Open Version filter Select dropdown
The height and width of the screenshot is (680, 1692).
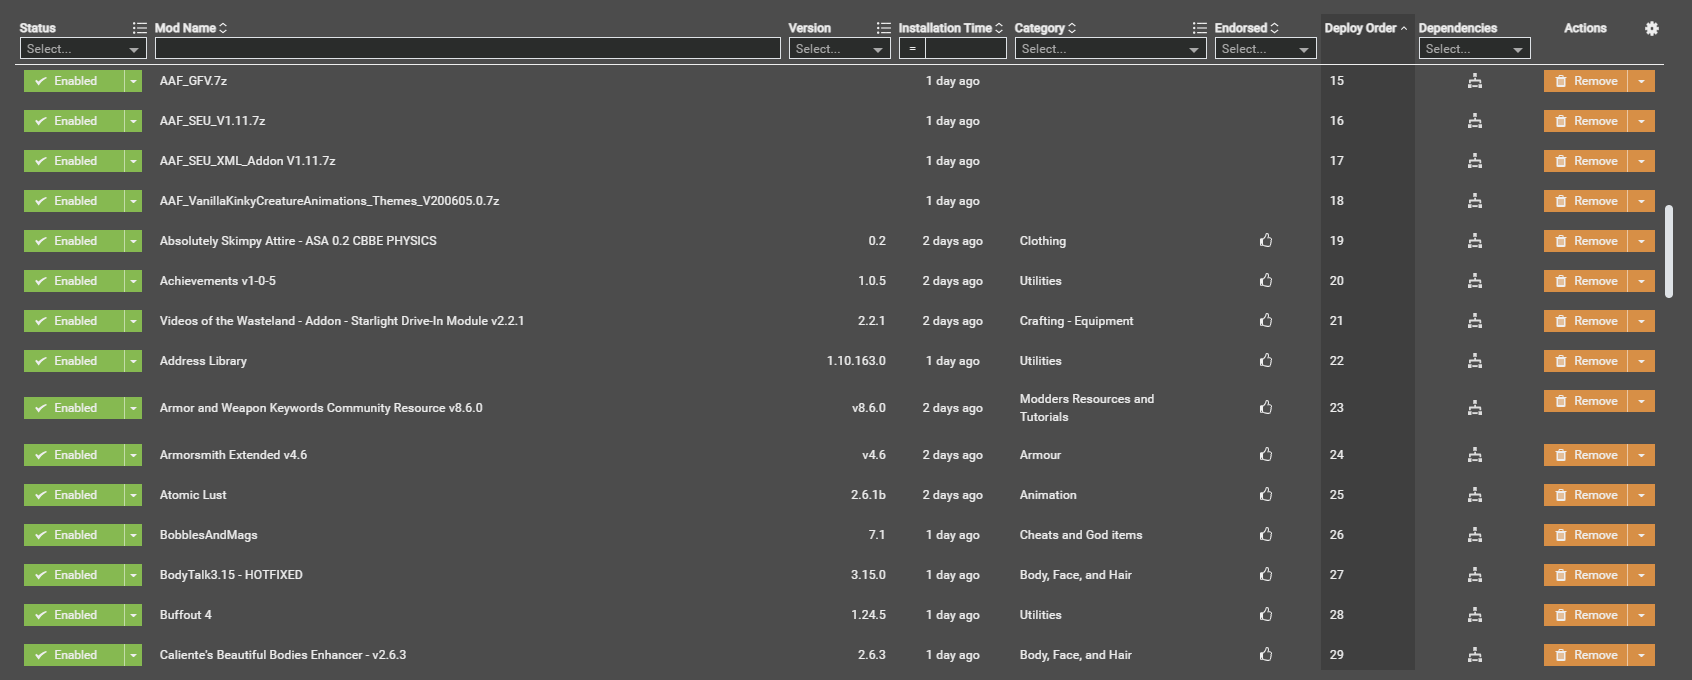tap(839, 48)
